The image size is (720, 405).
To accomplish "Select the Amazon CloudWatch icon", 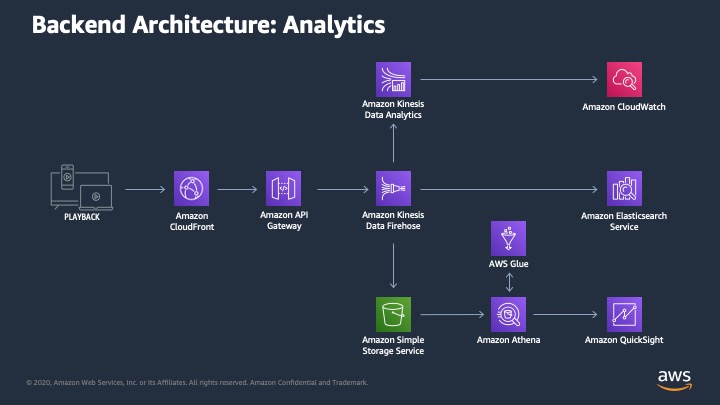I will (x=624, y=79).
